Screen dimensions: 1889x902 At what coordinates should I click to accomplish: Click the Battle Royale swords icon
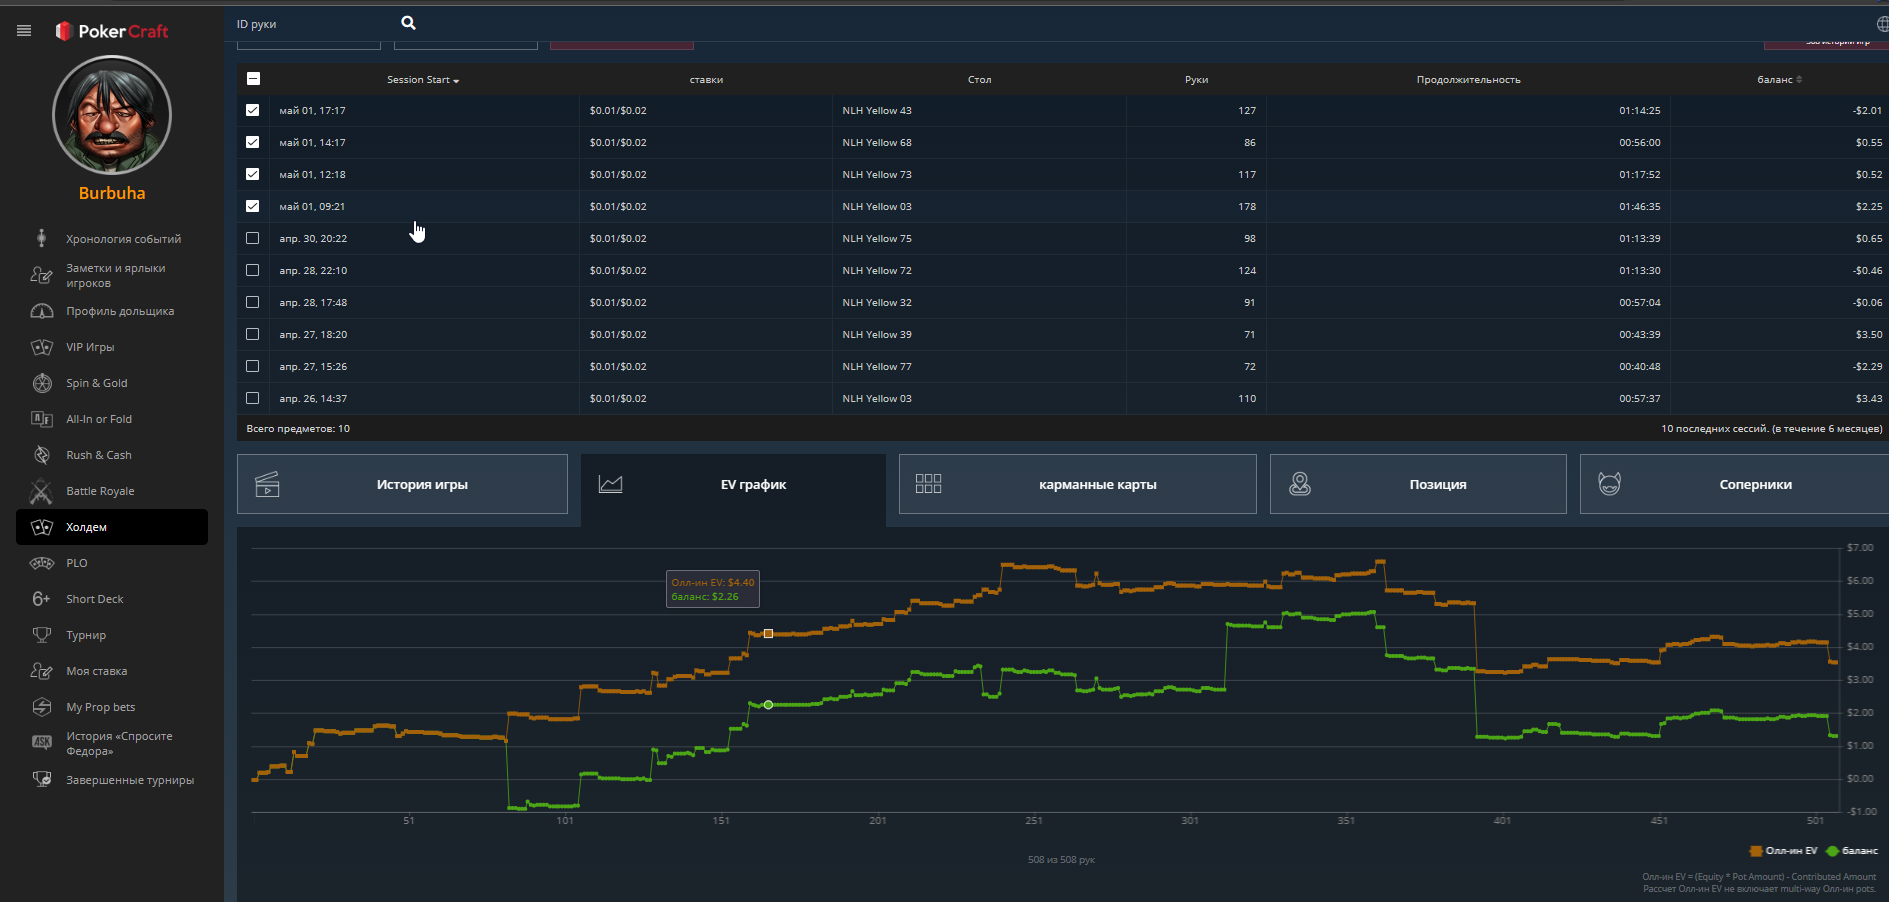coord(42,491)
